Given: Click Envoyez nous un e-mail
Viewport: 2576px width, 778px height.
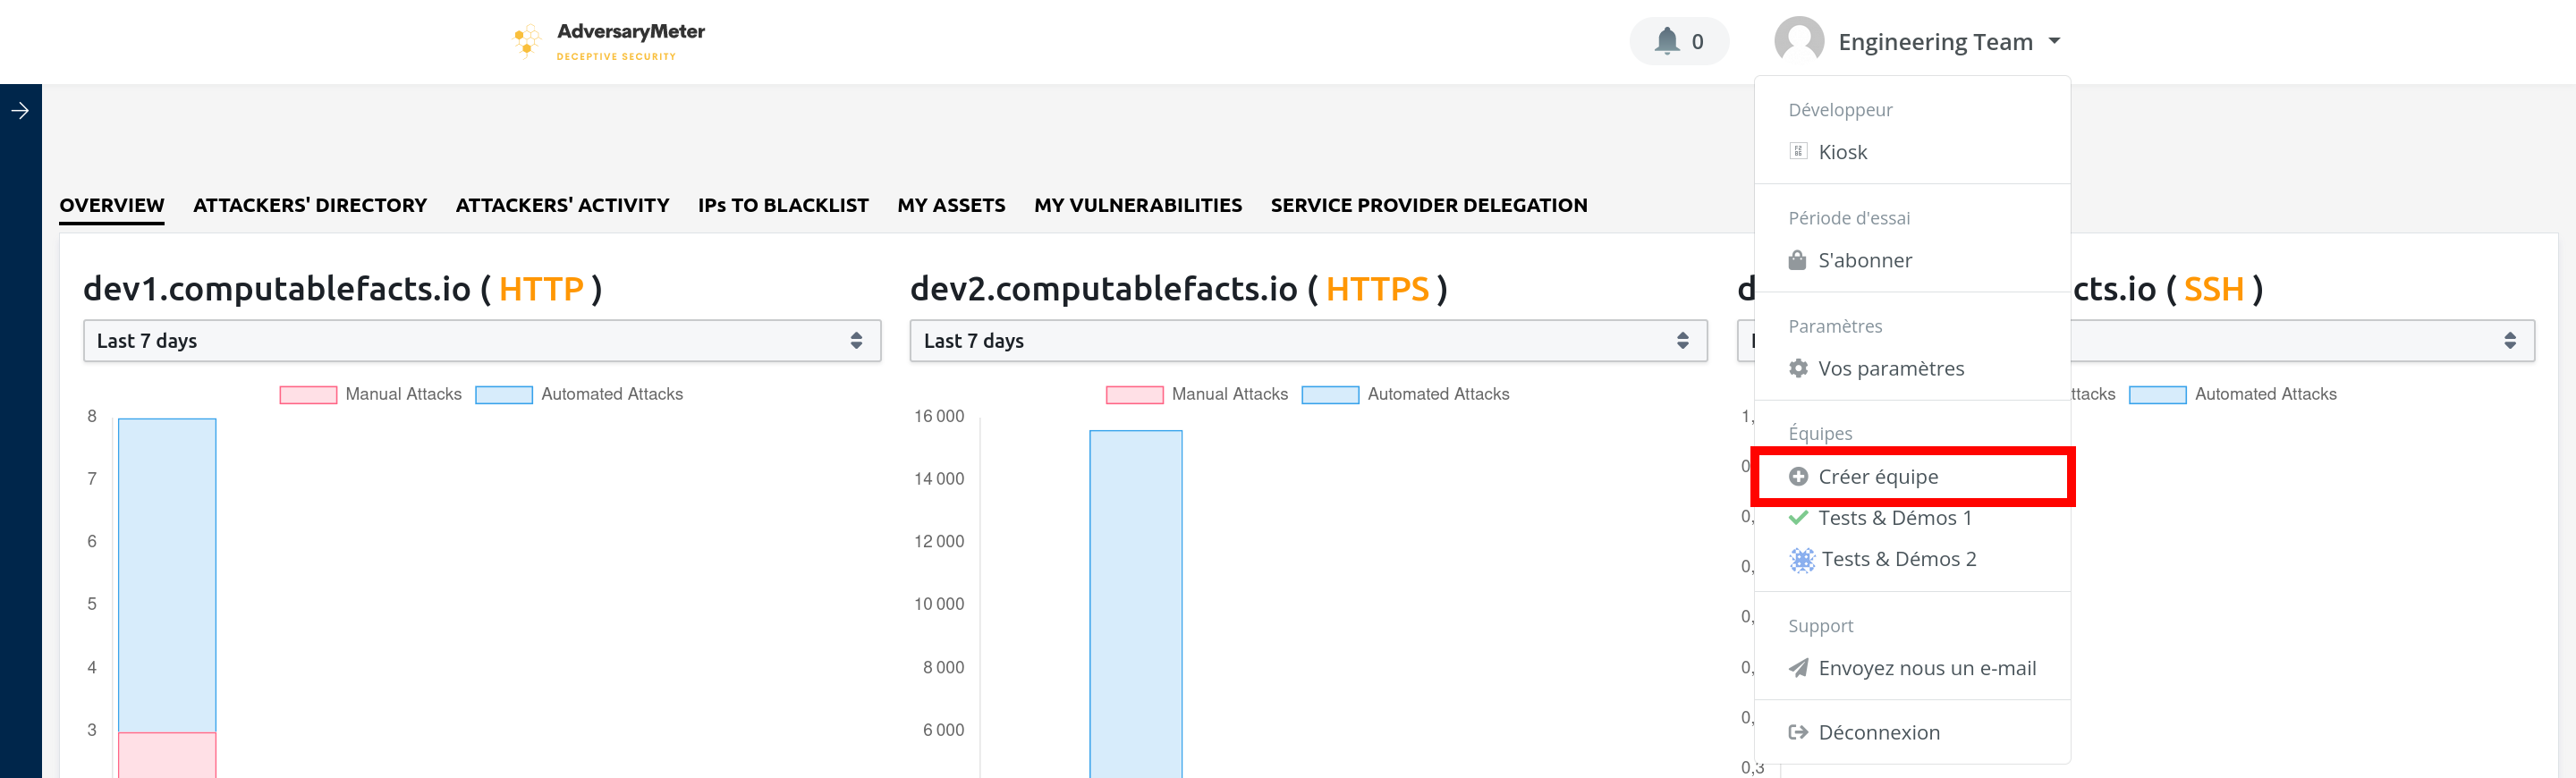Looking at the screenshot, I should [1925, 668].
